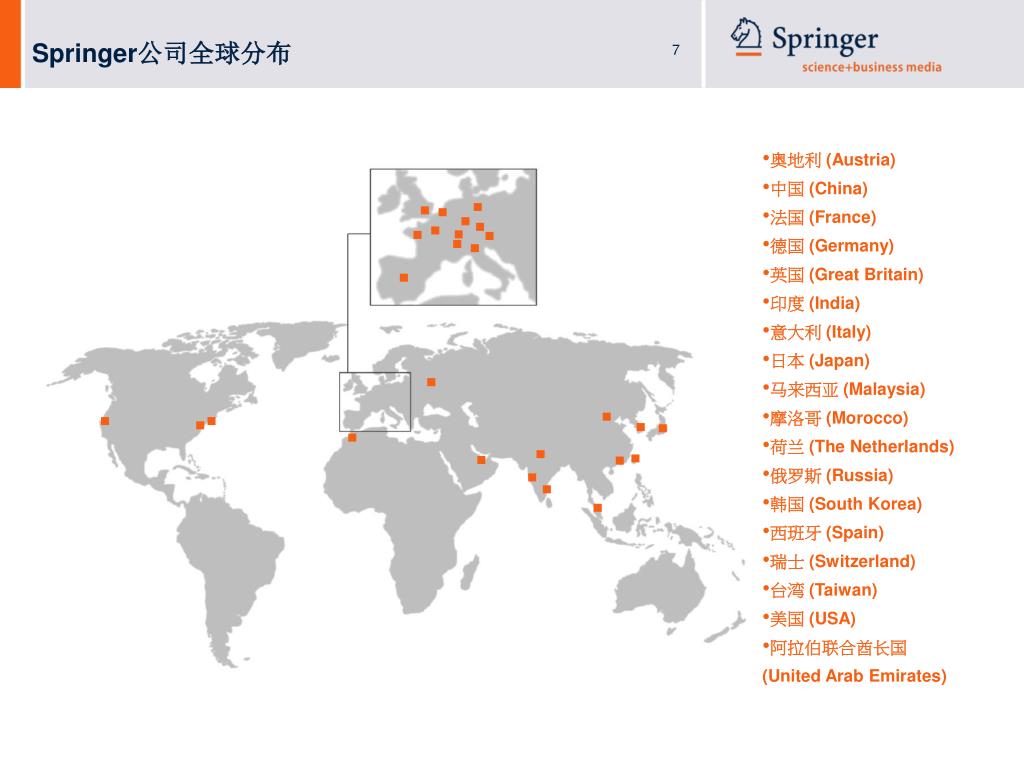Click the Europe inset map box
The image size is (1024, 768).
coord(453,237)
